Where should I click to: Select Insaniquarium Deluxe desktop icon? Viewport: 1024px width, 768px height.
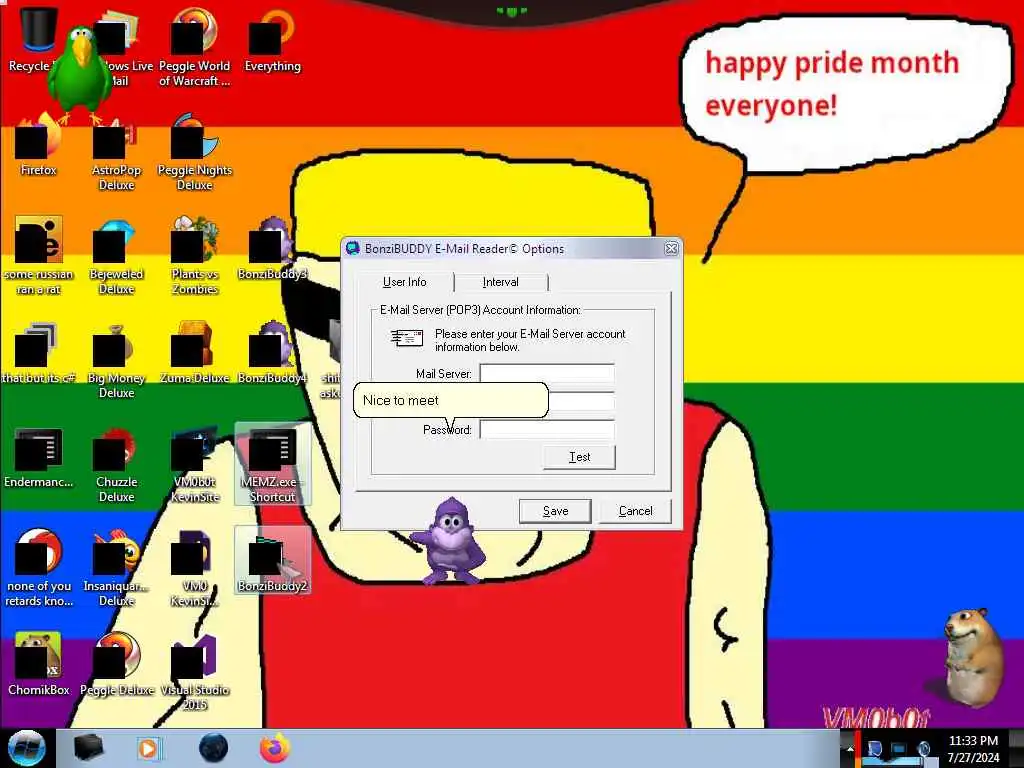(x=116, y=568)
